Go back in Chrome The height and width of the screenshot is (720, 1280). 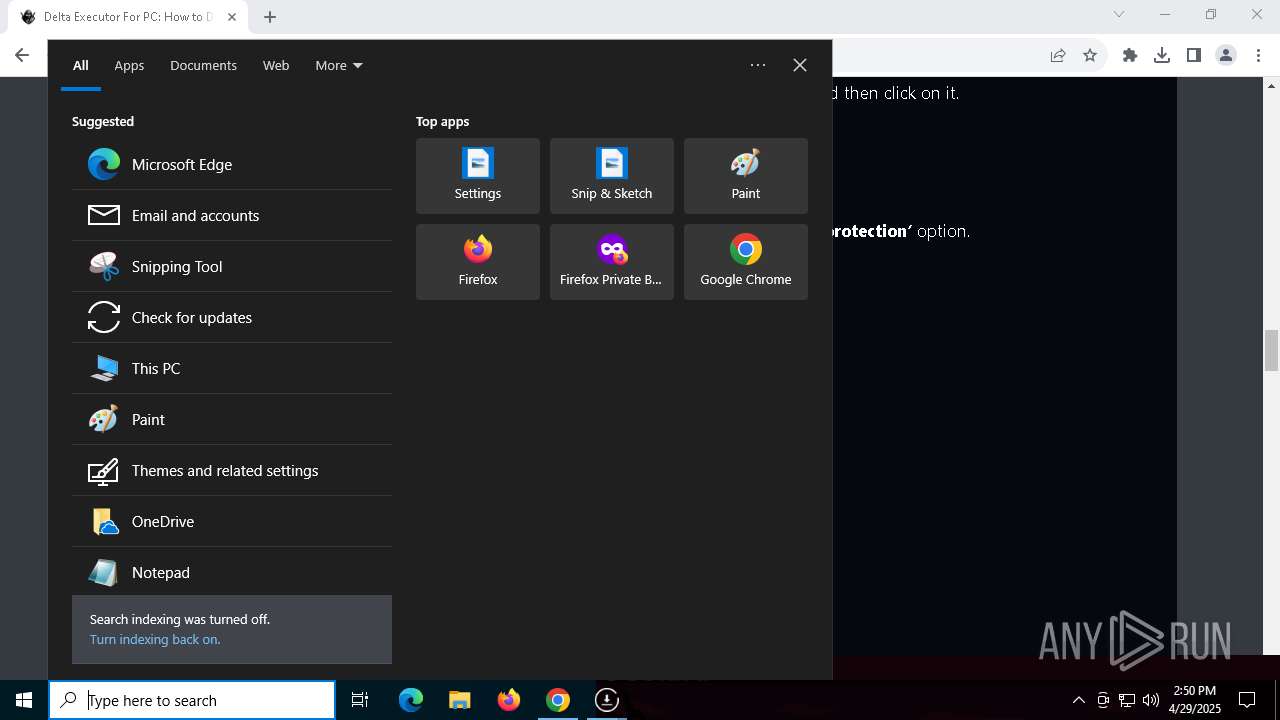22,55
